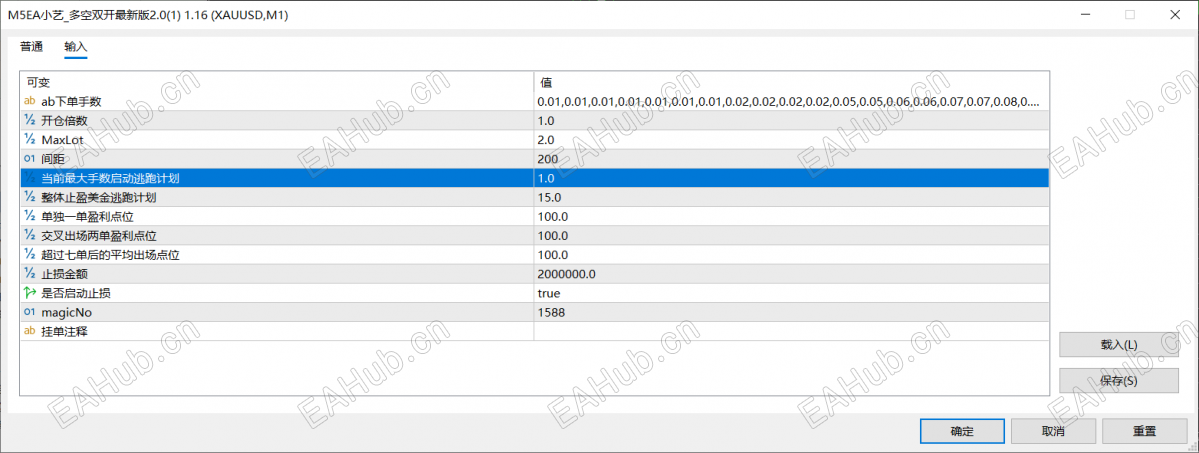Viewport: 1199px width, 453px height.
Task: Select the 超过七单后的平均出场点位 row label
Action: click(x=110, y=255)
